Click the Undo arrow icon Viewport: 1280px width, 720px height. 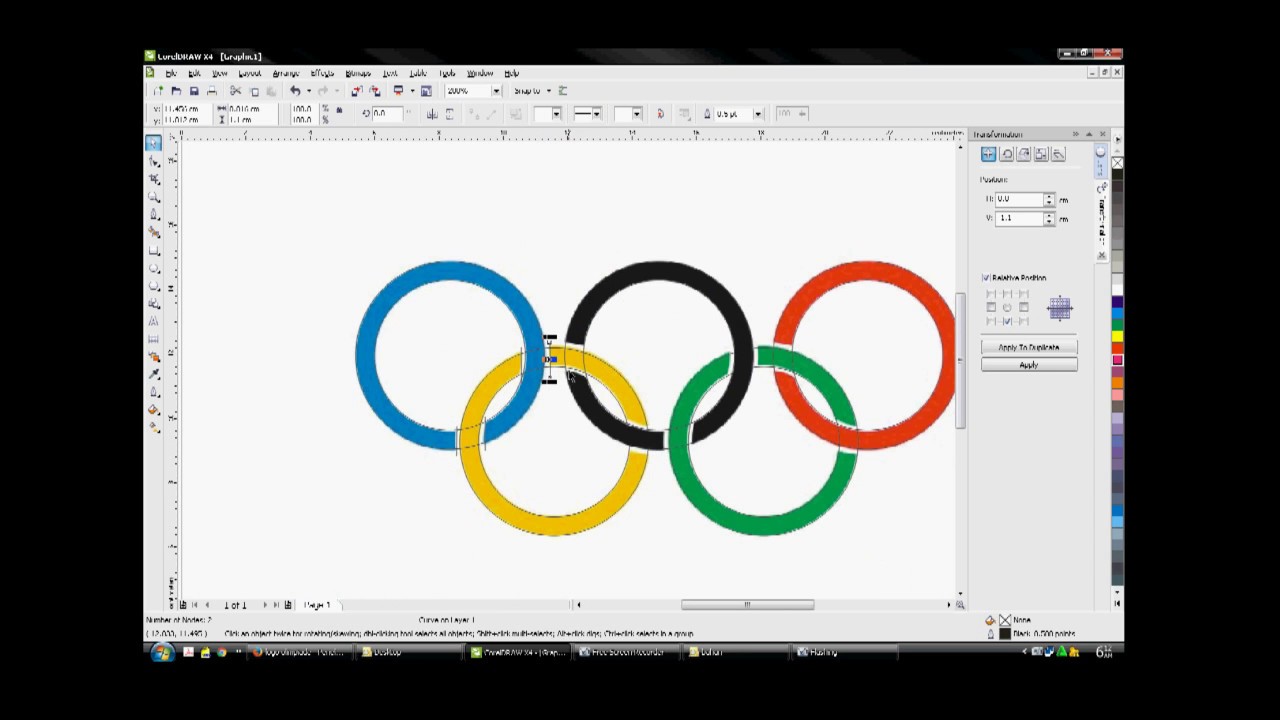[x=295, y=91]
